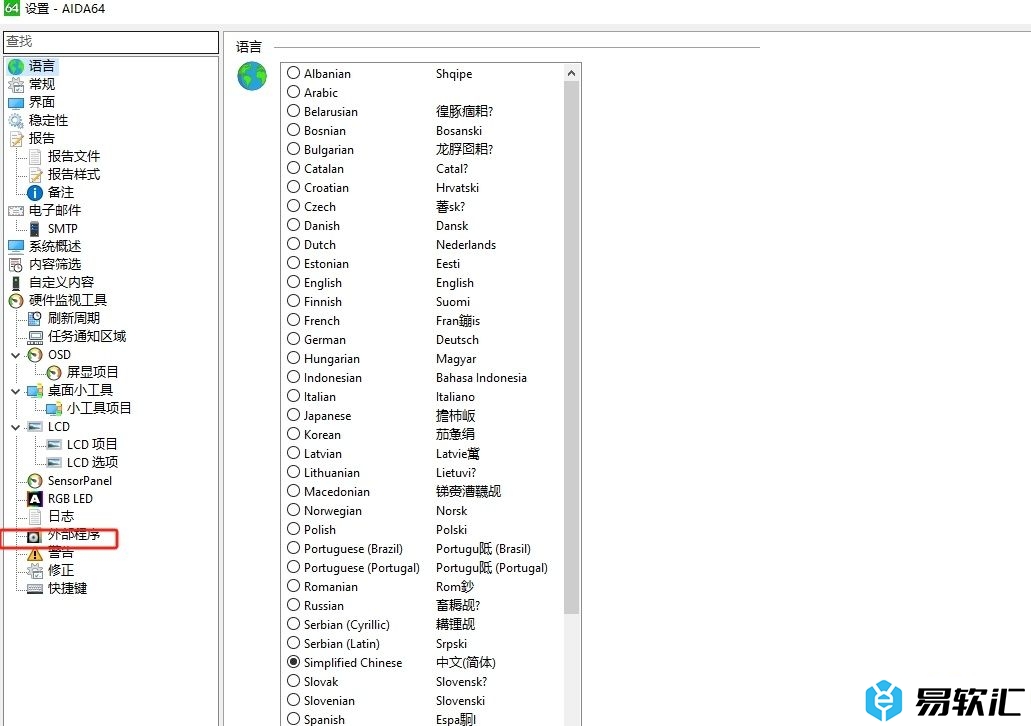Click the icon next to LCD 项目
1031x726 pixels.
click(x=54, y=445)
